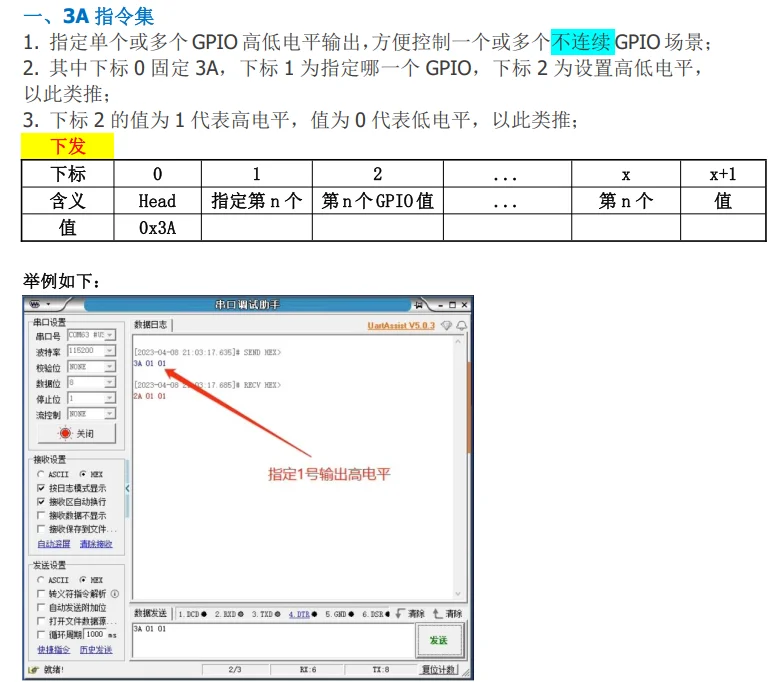
Task: Click the red received data 2A 01 01
Action: coord(150,396)
